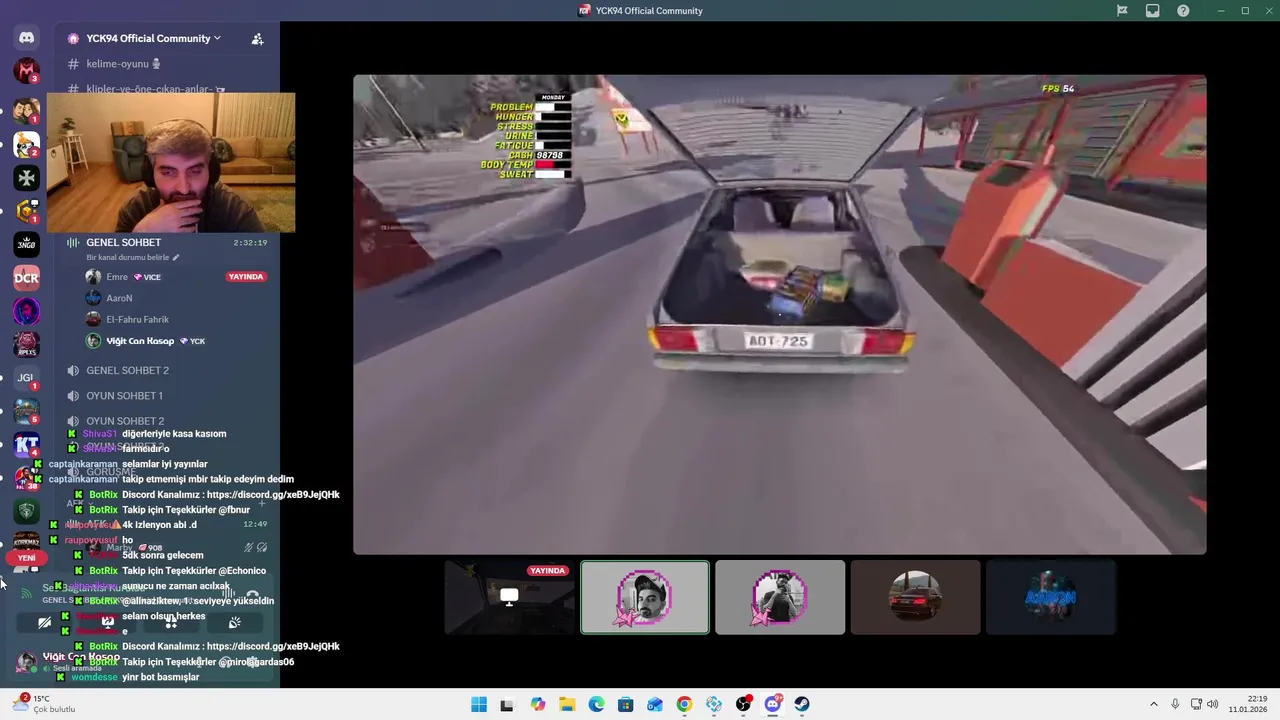The height and width of the screenshot is (720, 1280).
Task: Open activities button in voice panel
Action: [x=171, y=622]
